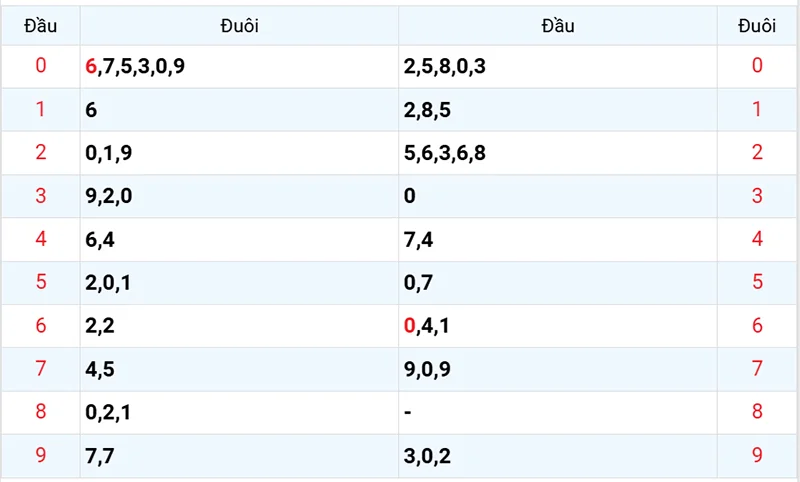Click the 5,6,3,6,8 cell
Viewport: 800px width, 482px height.
coord(444,153)
